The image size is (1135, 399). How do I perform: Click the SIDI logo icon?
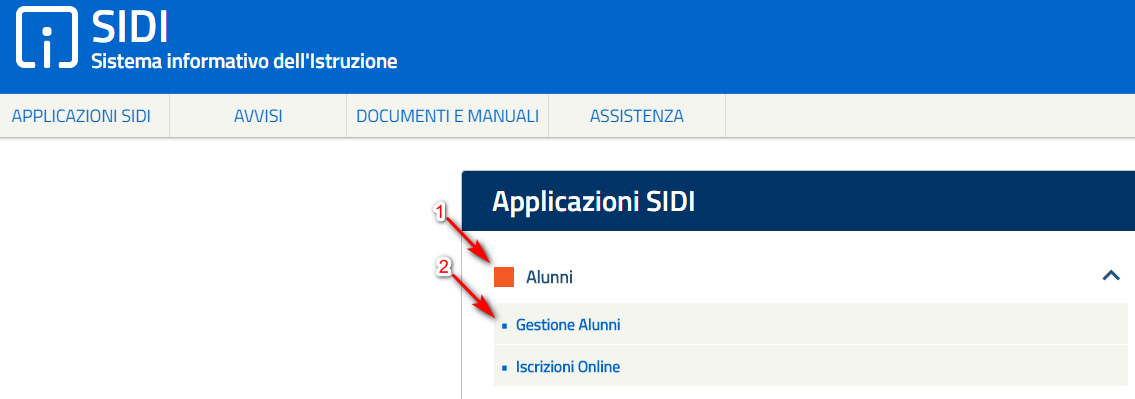coord(46,37)
